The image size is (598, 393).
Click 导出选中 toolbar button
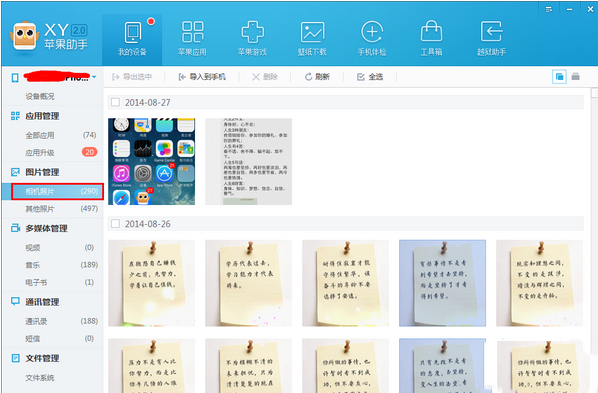[x=132, y=77]
